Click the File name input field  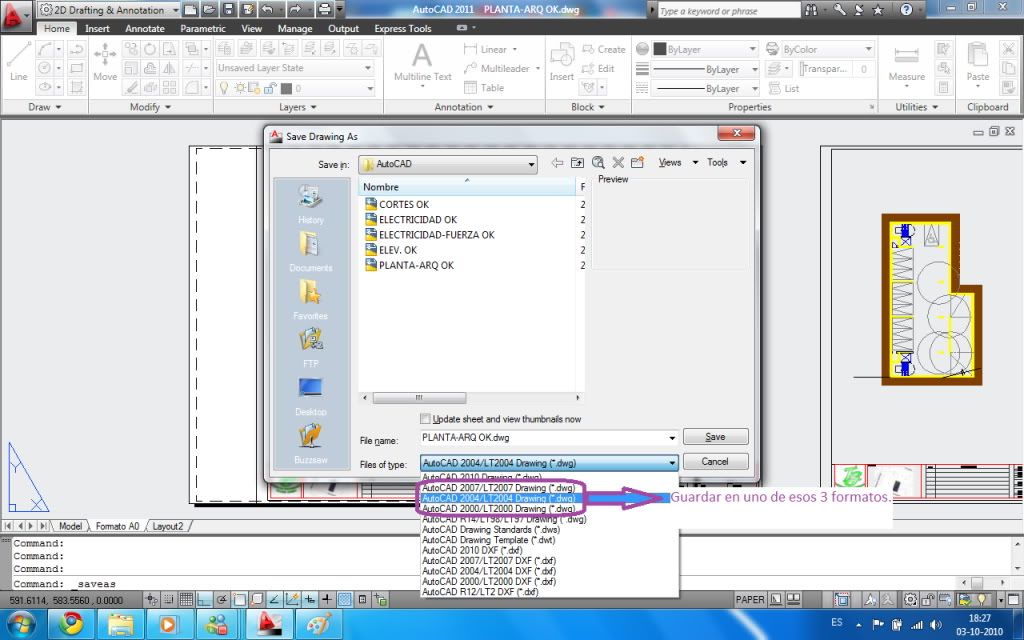coord(544,438)
